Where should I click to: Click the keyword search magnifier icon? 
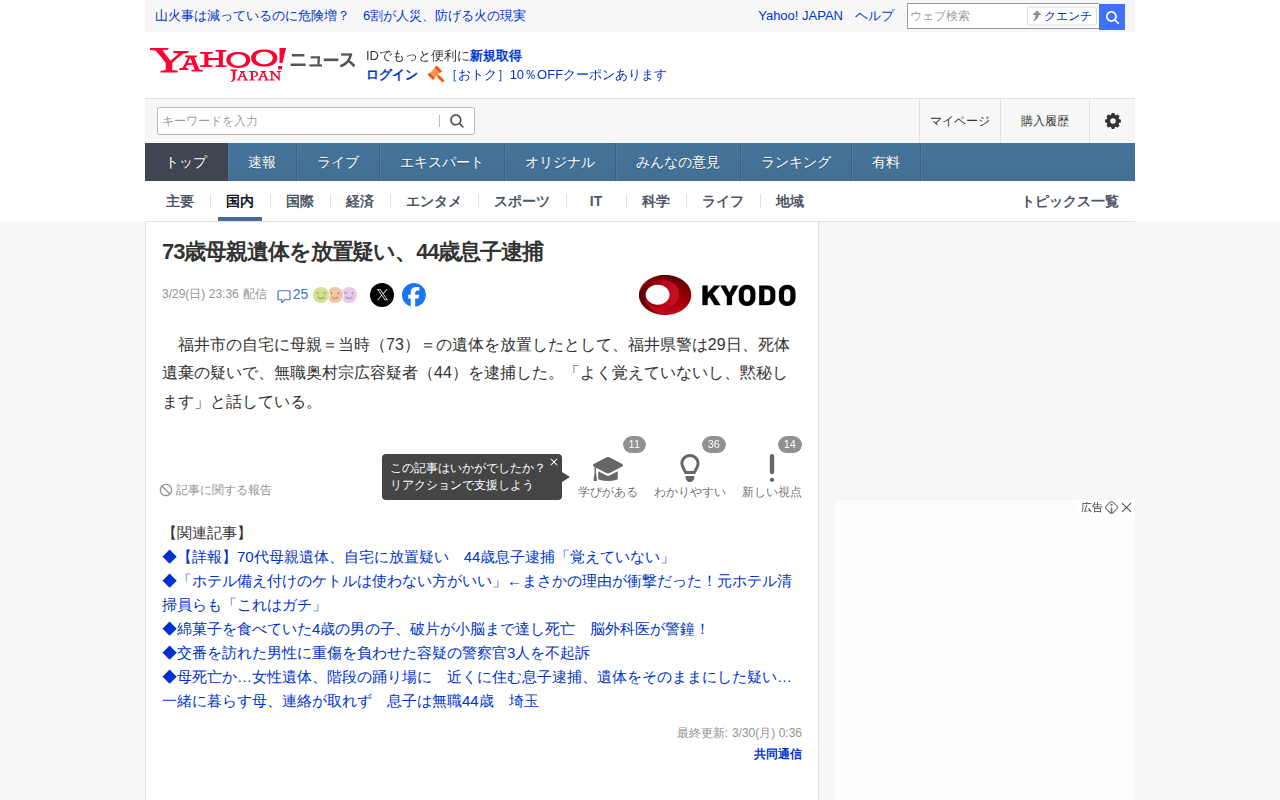(457, 121)
